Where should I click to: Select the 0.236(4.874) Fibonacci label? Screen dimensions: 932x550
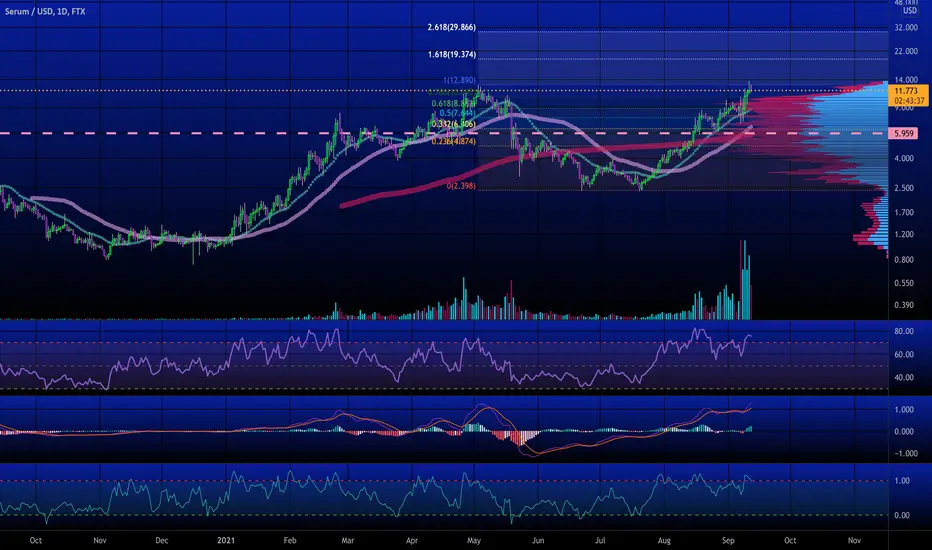pos(454,142)
